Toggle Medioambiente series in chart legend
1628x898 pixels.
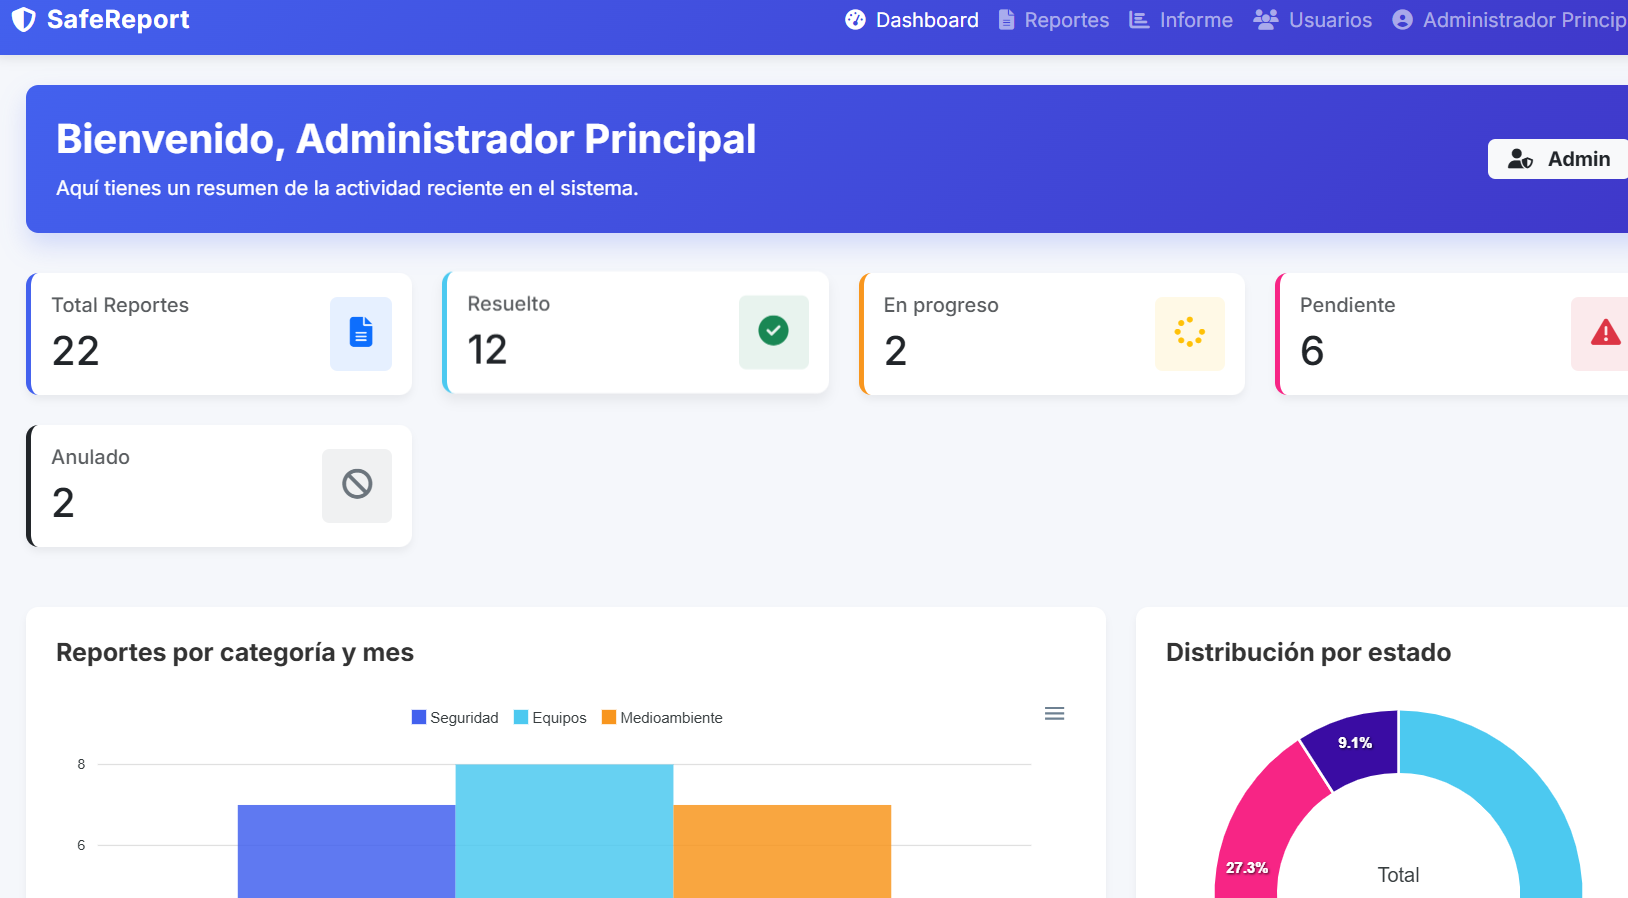(x=662, y=718)
